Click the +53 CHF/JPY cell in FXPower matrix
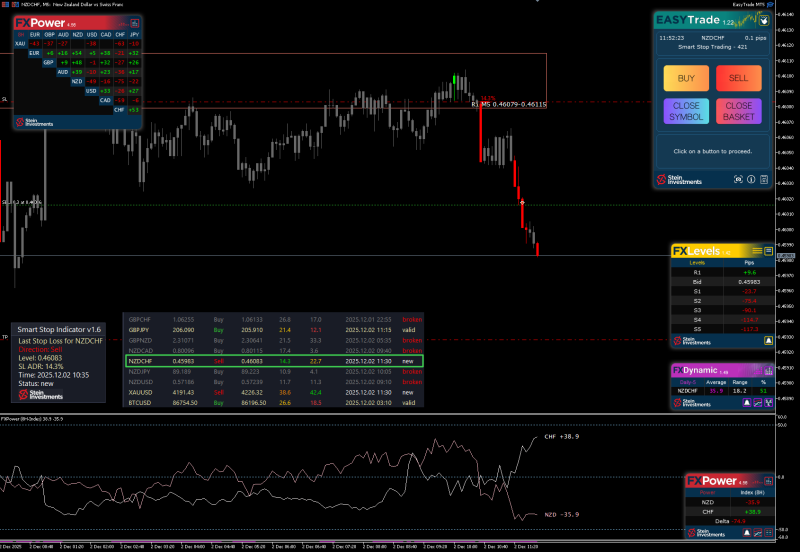The image size is (800, 552). [134, 110]
